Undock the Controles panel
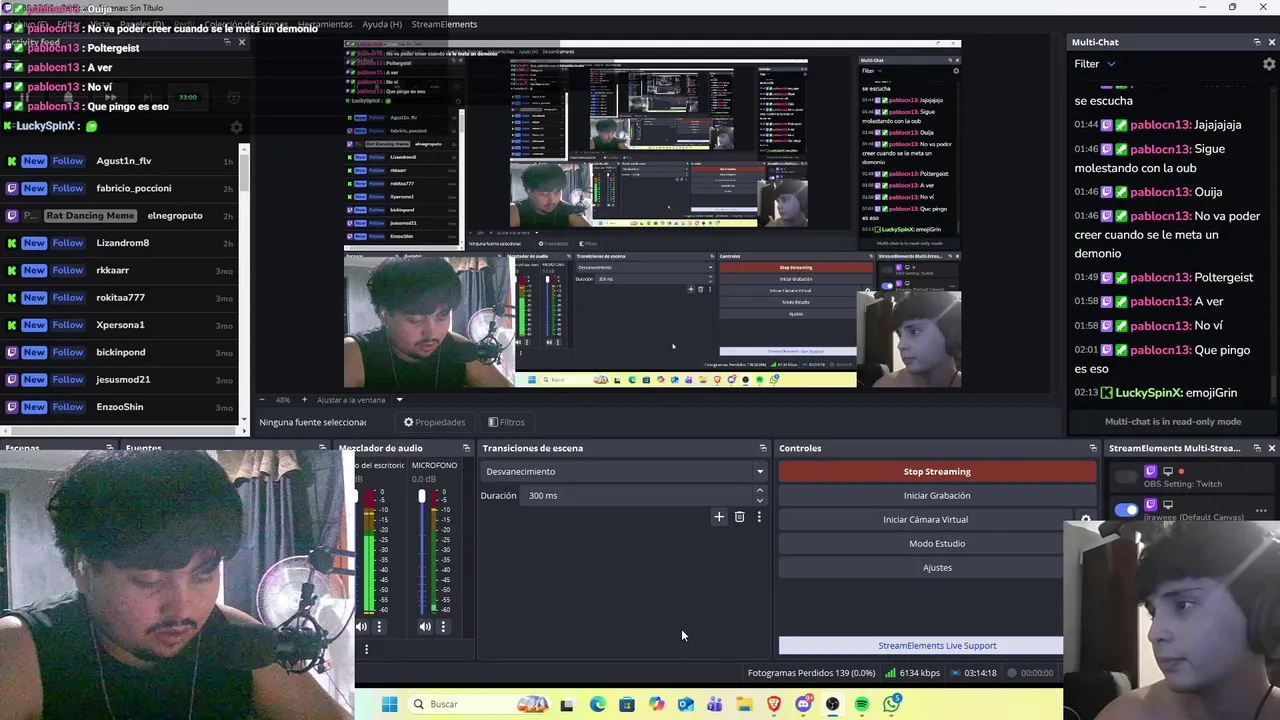Viewport: 1280px width, 720px height. pos(1093,448)
